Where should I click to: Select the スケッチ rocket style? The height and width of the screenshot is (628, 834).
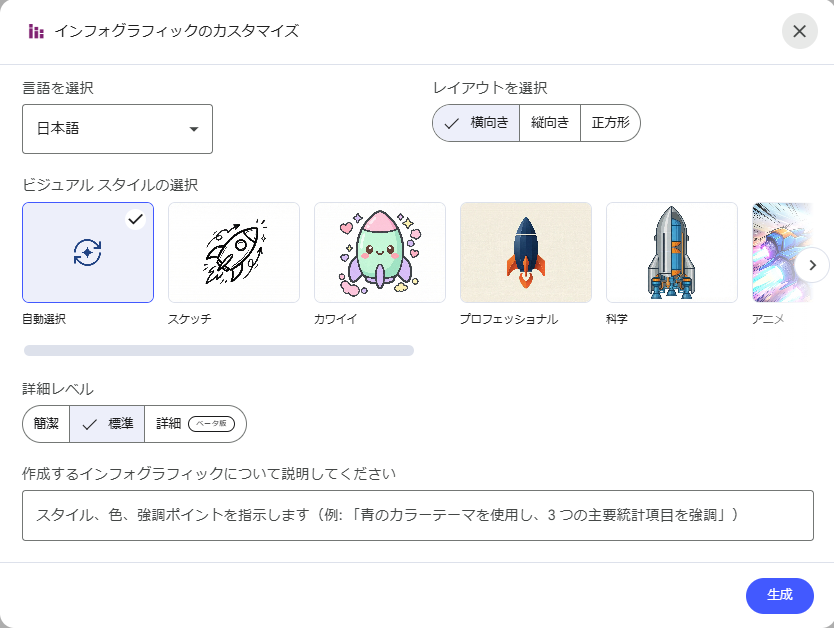[234, 252]
